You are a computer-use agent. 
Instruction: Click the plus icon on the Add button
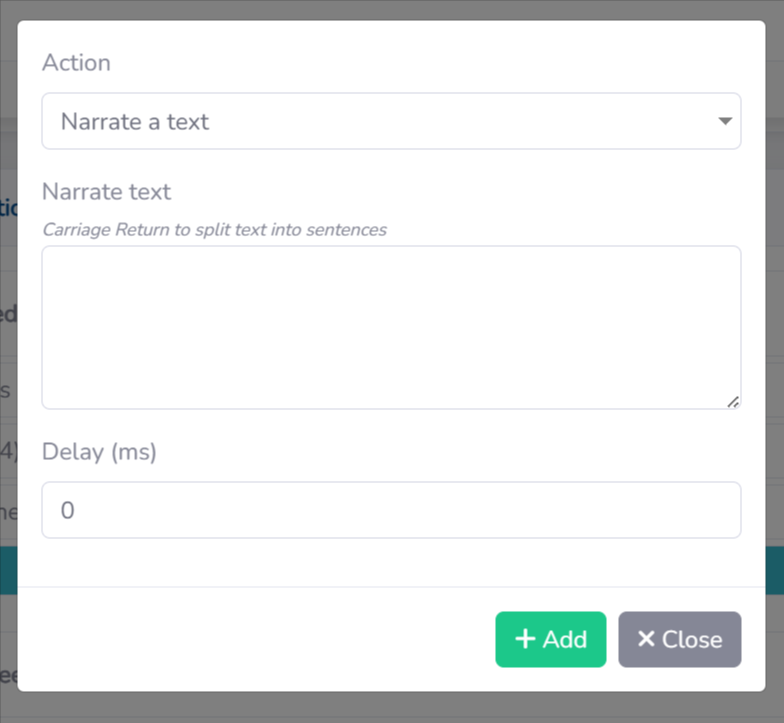(525, 640)
